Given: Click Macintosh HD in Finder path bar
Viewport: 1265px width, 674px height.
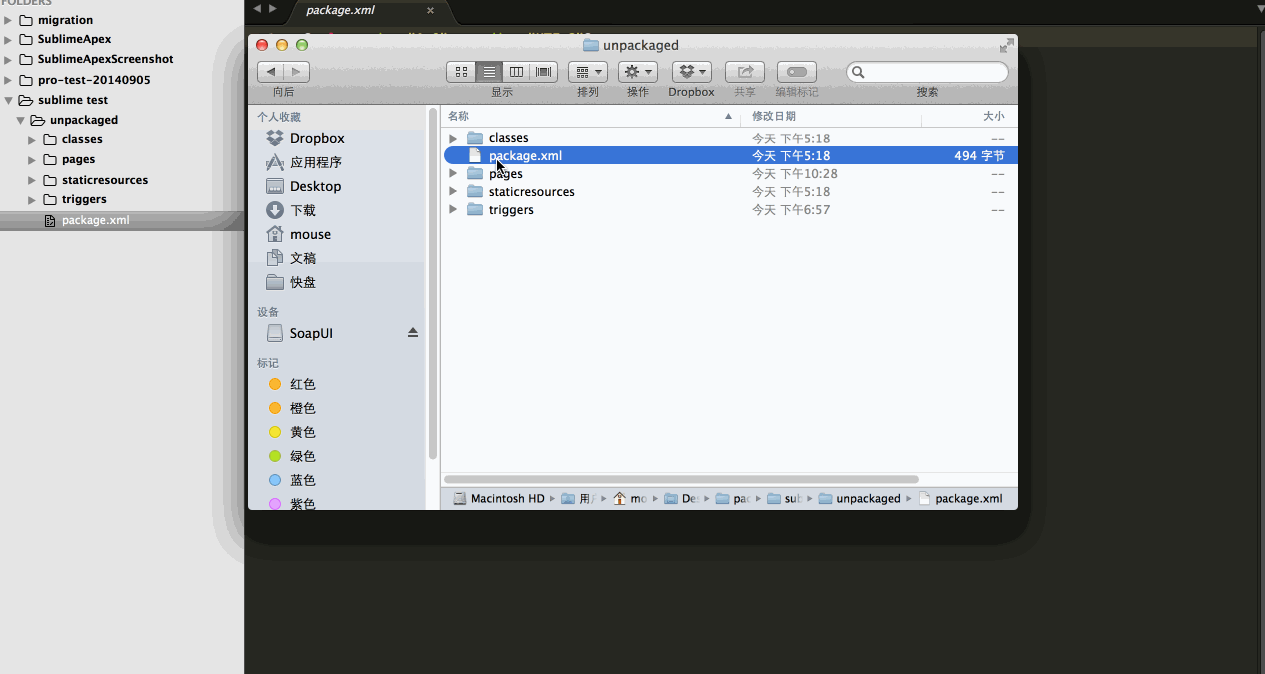Looking at the screenshot, I should [x=499, y=499].
